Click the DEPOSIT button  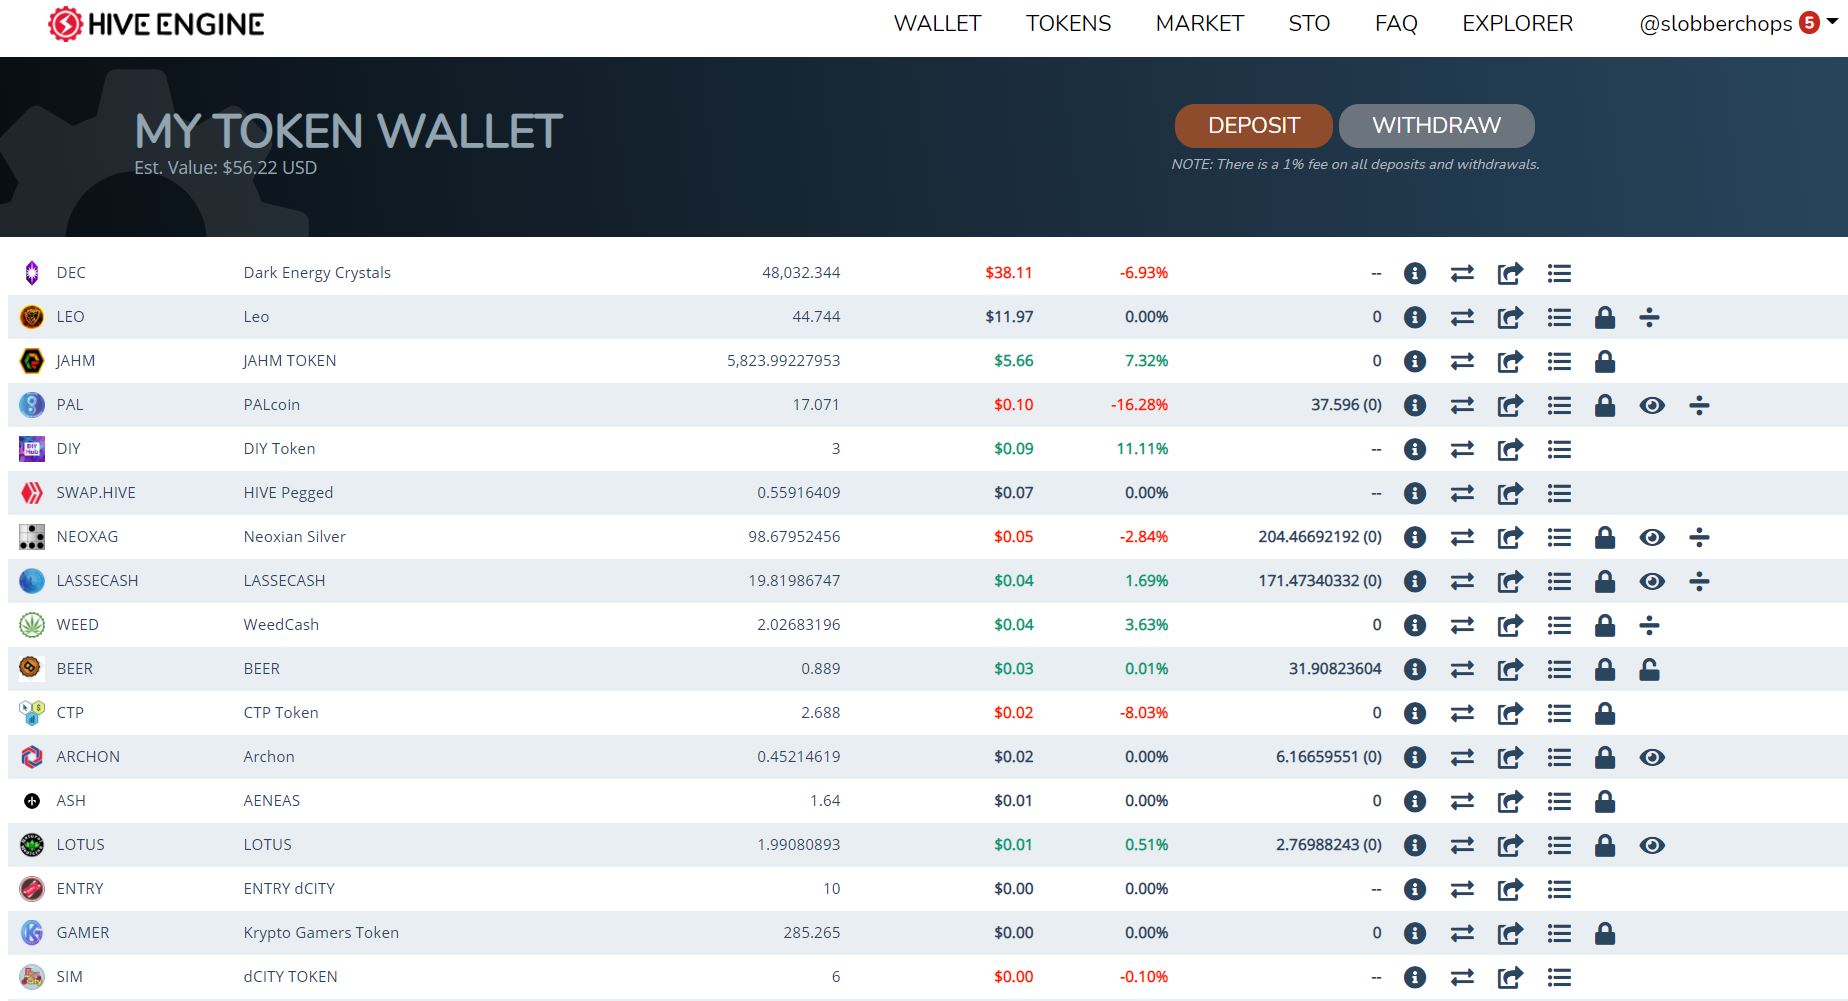point(1253,125)
